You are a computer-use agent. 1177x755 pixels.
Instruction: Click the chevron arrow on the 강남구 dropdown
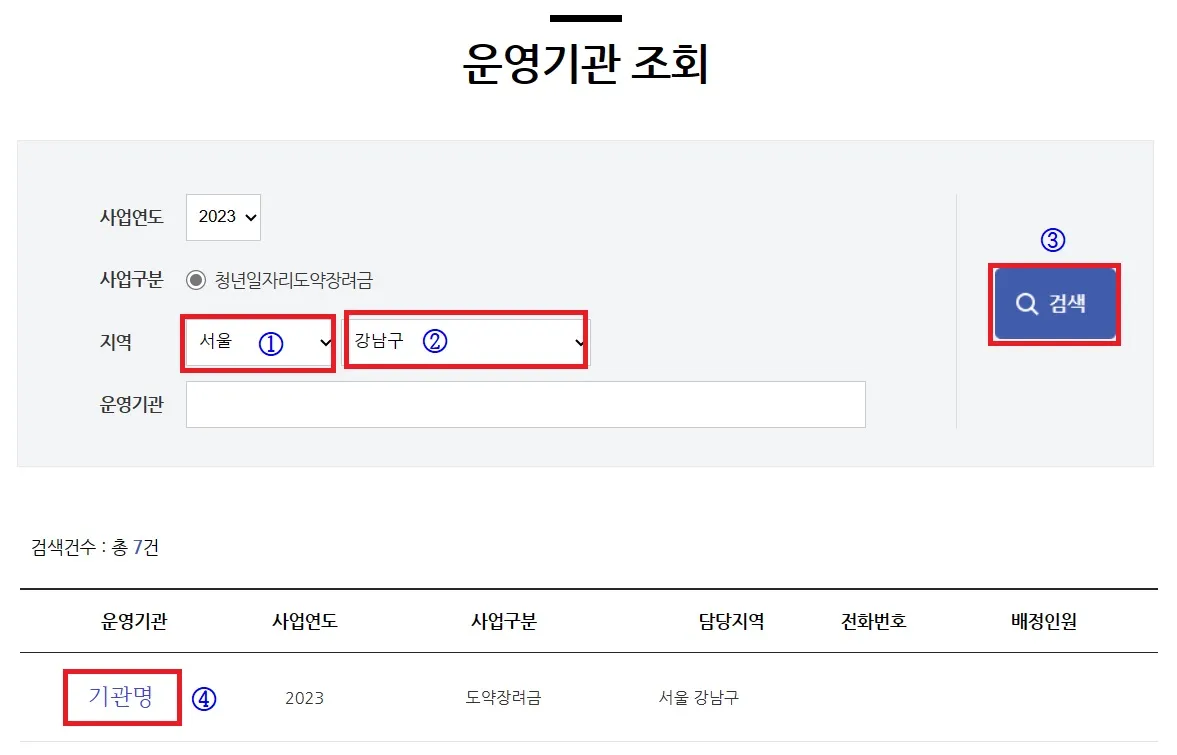pyautogui.click(x=577, y=342)
